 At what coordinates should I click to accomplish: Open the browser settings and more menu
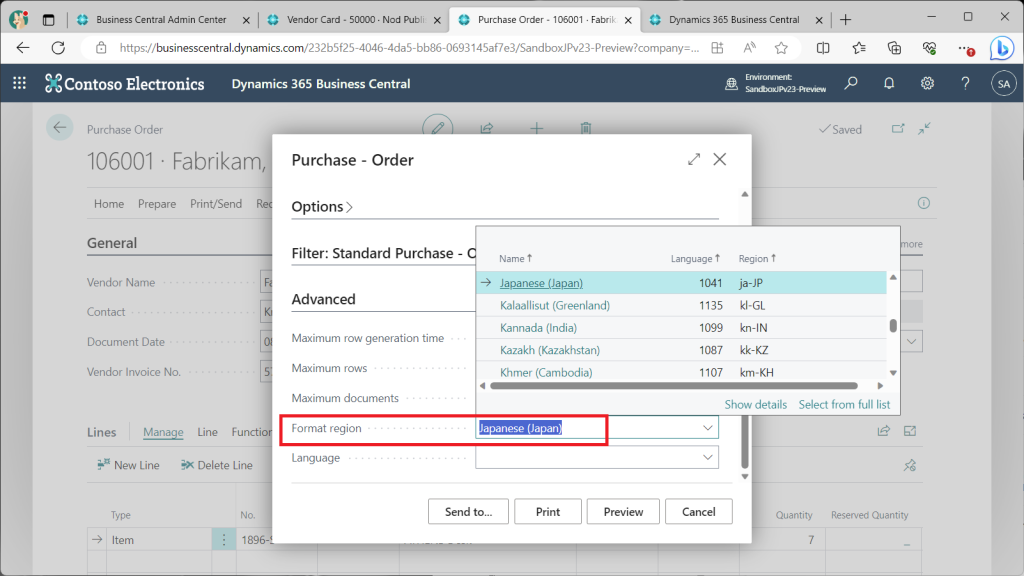point(965,48)
